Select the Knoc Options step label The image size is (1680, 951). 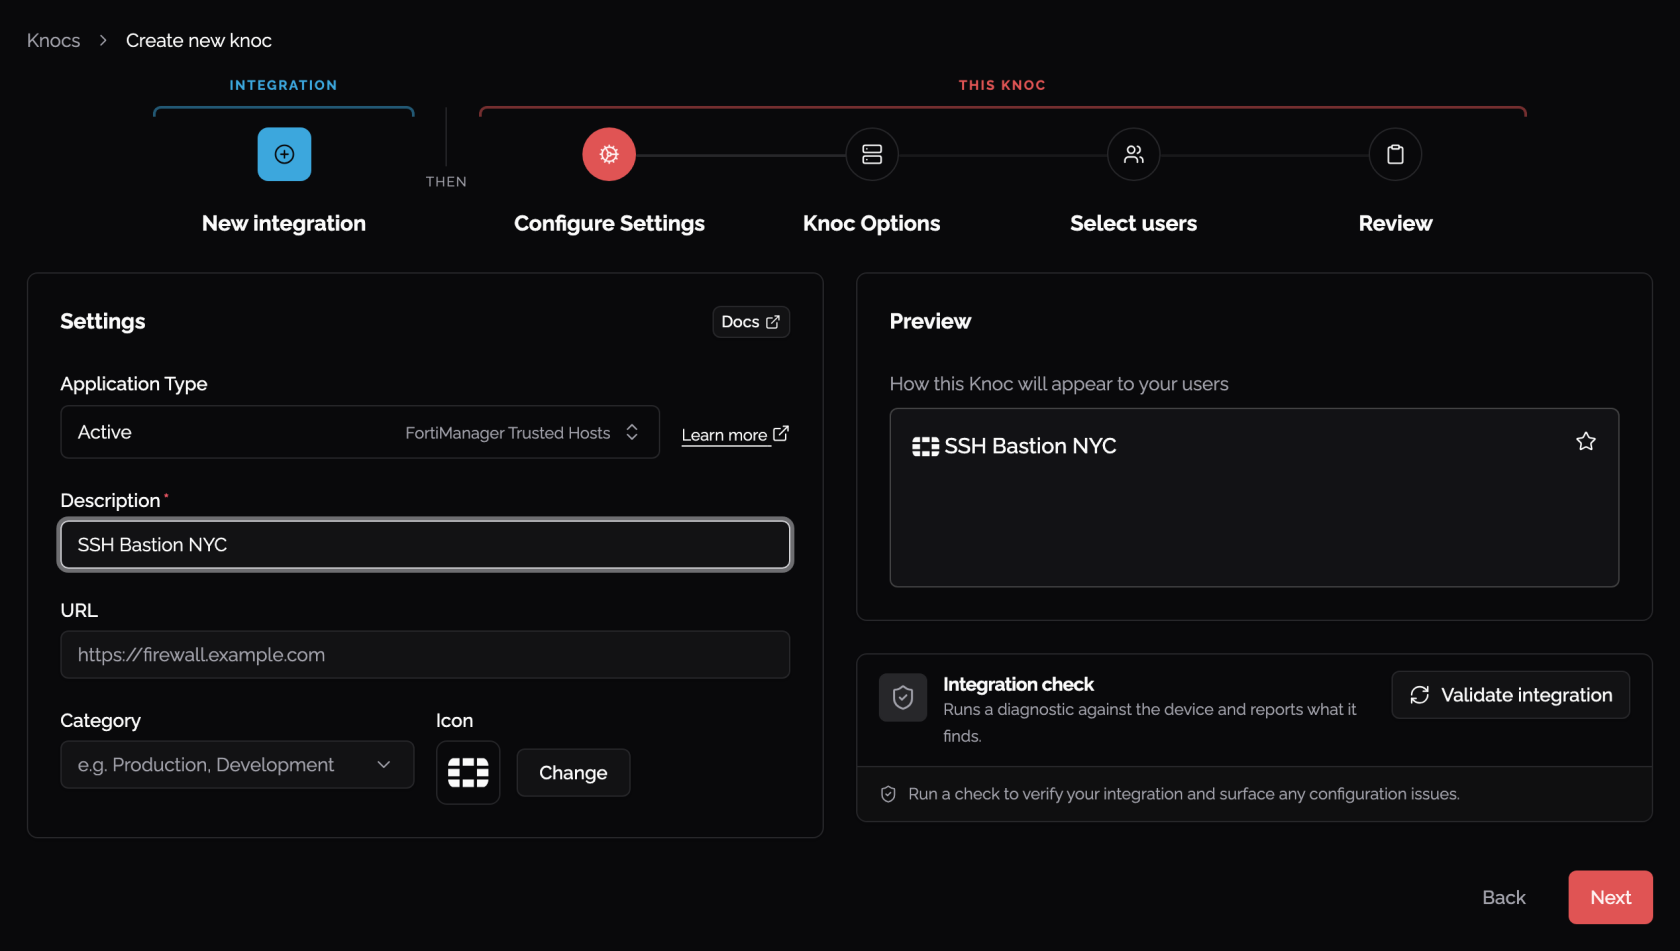(872, 223)
